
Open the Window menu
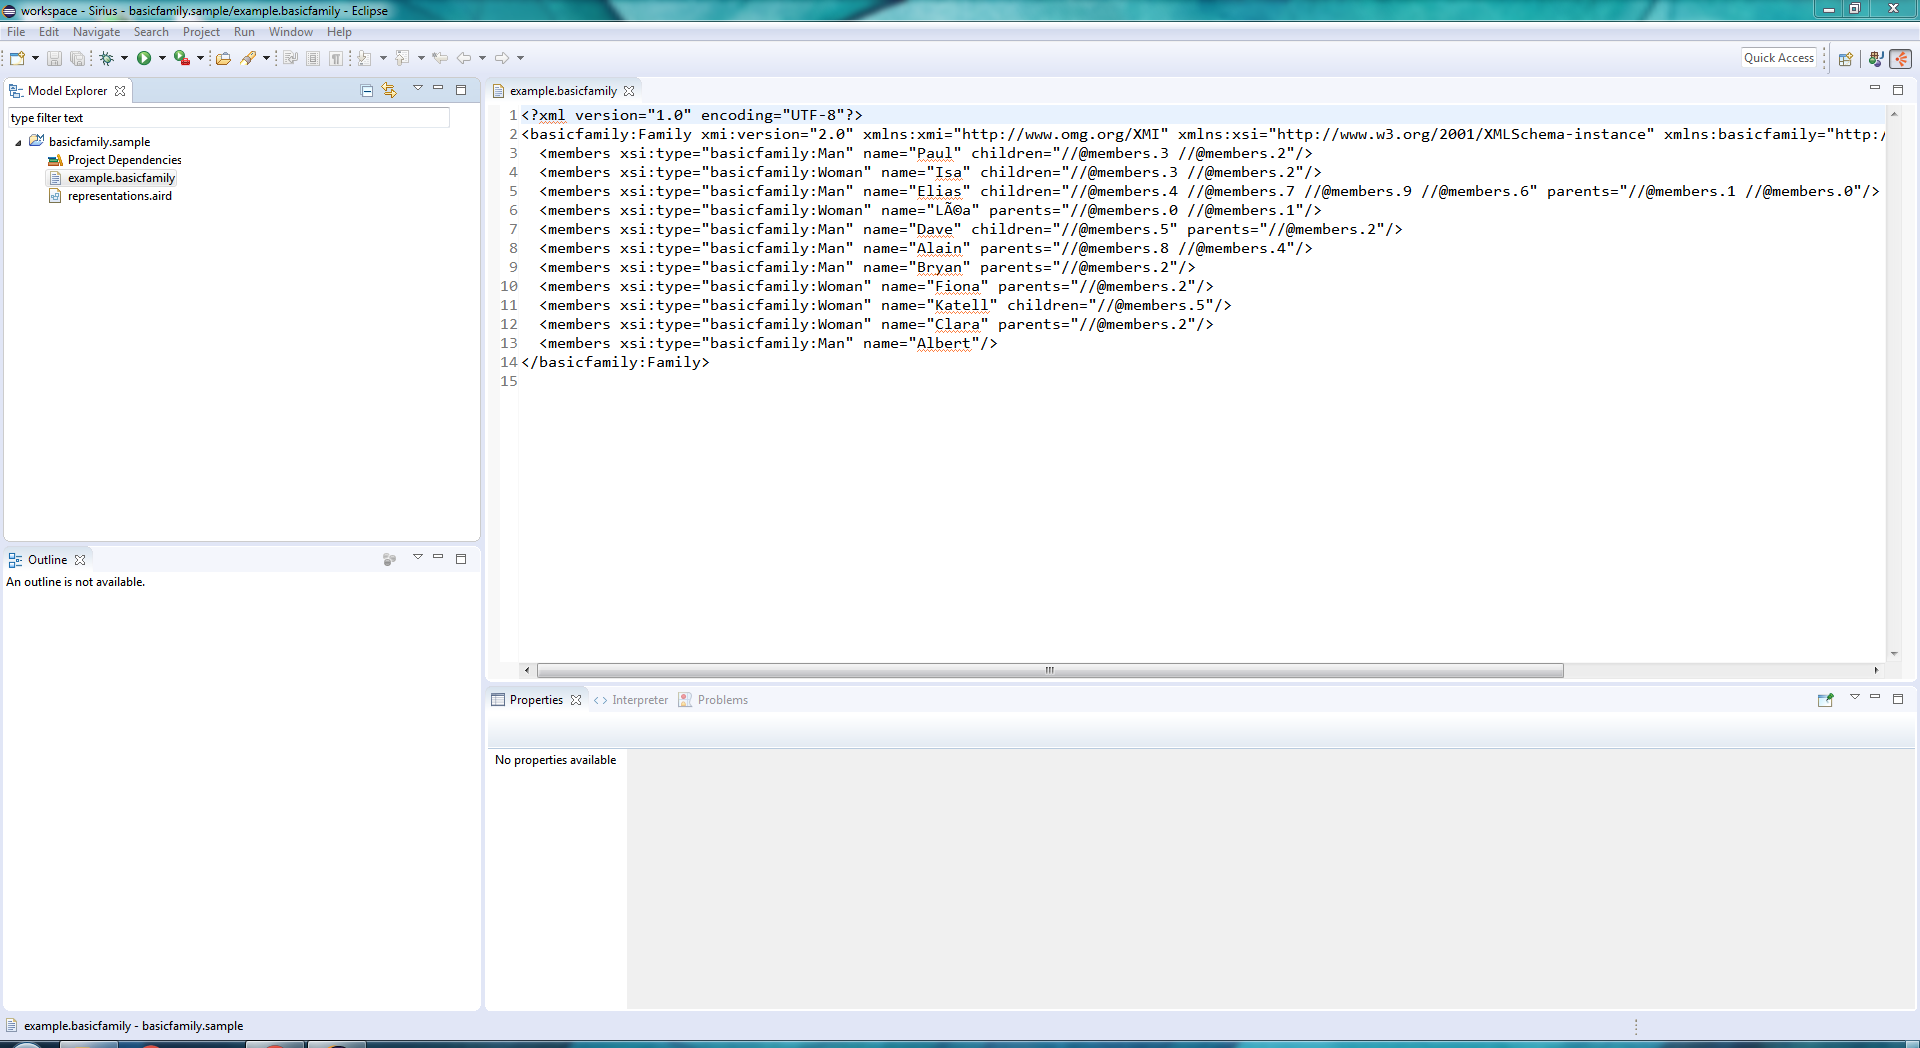click(290, 32)
